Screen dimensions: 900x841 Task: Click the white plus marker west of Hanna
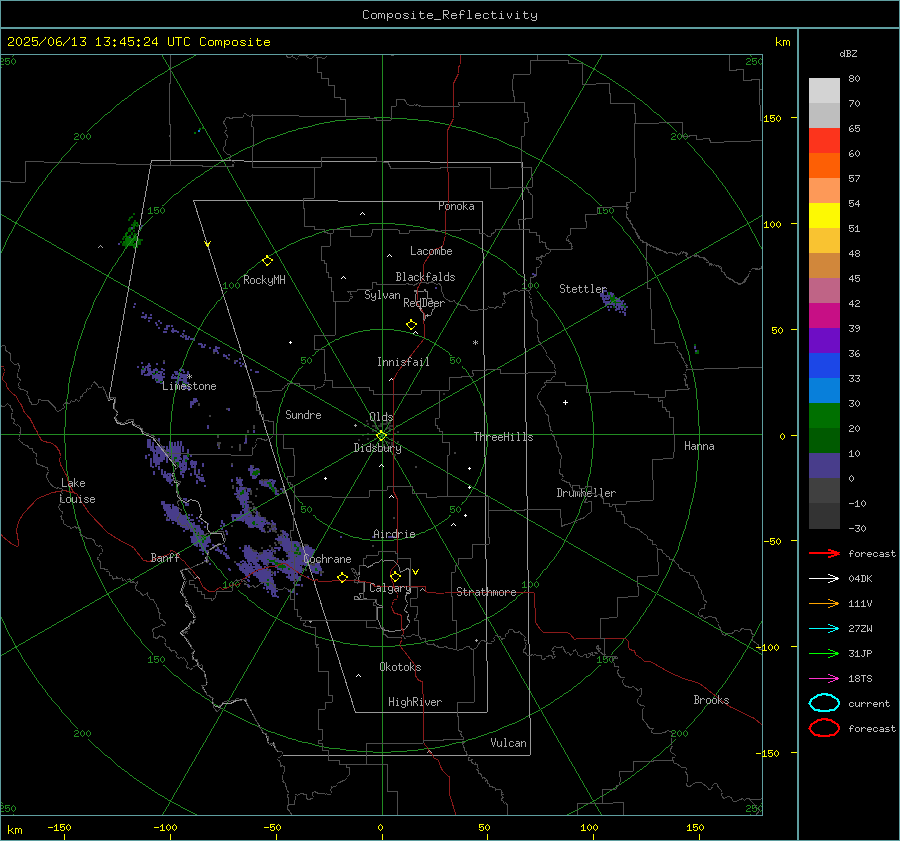point(565,402)
